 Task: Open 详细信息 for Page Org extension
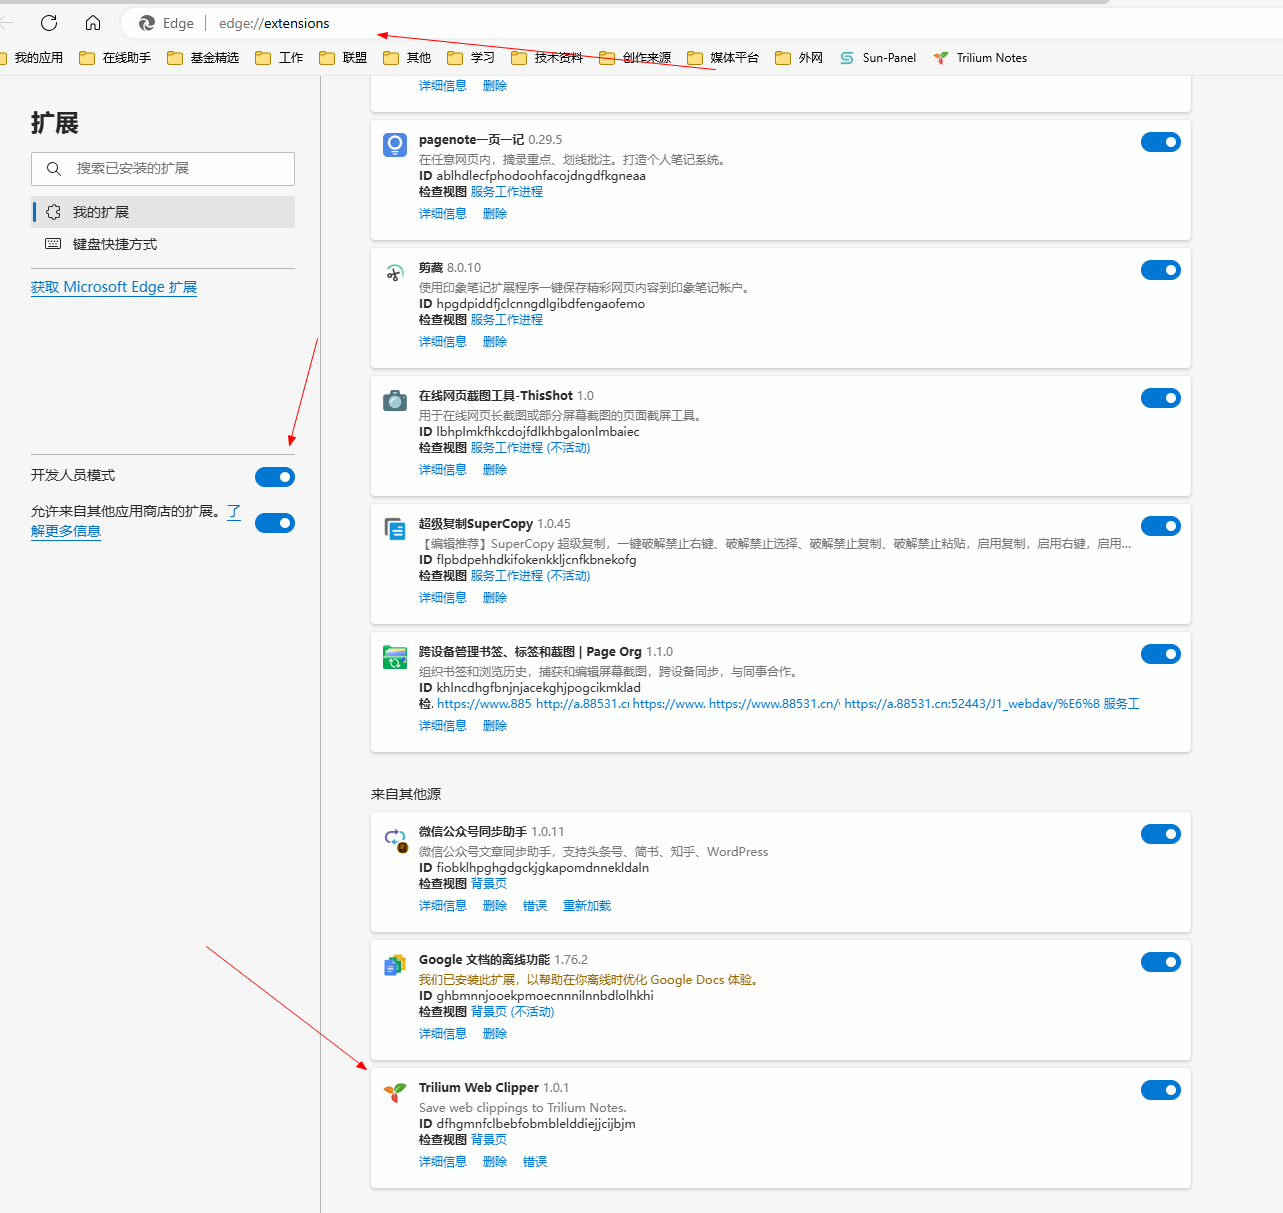[x=443, y=726]
